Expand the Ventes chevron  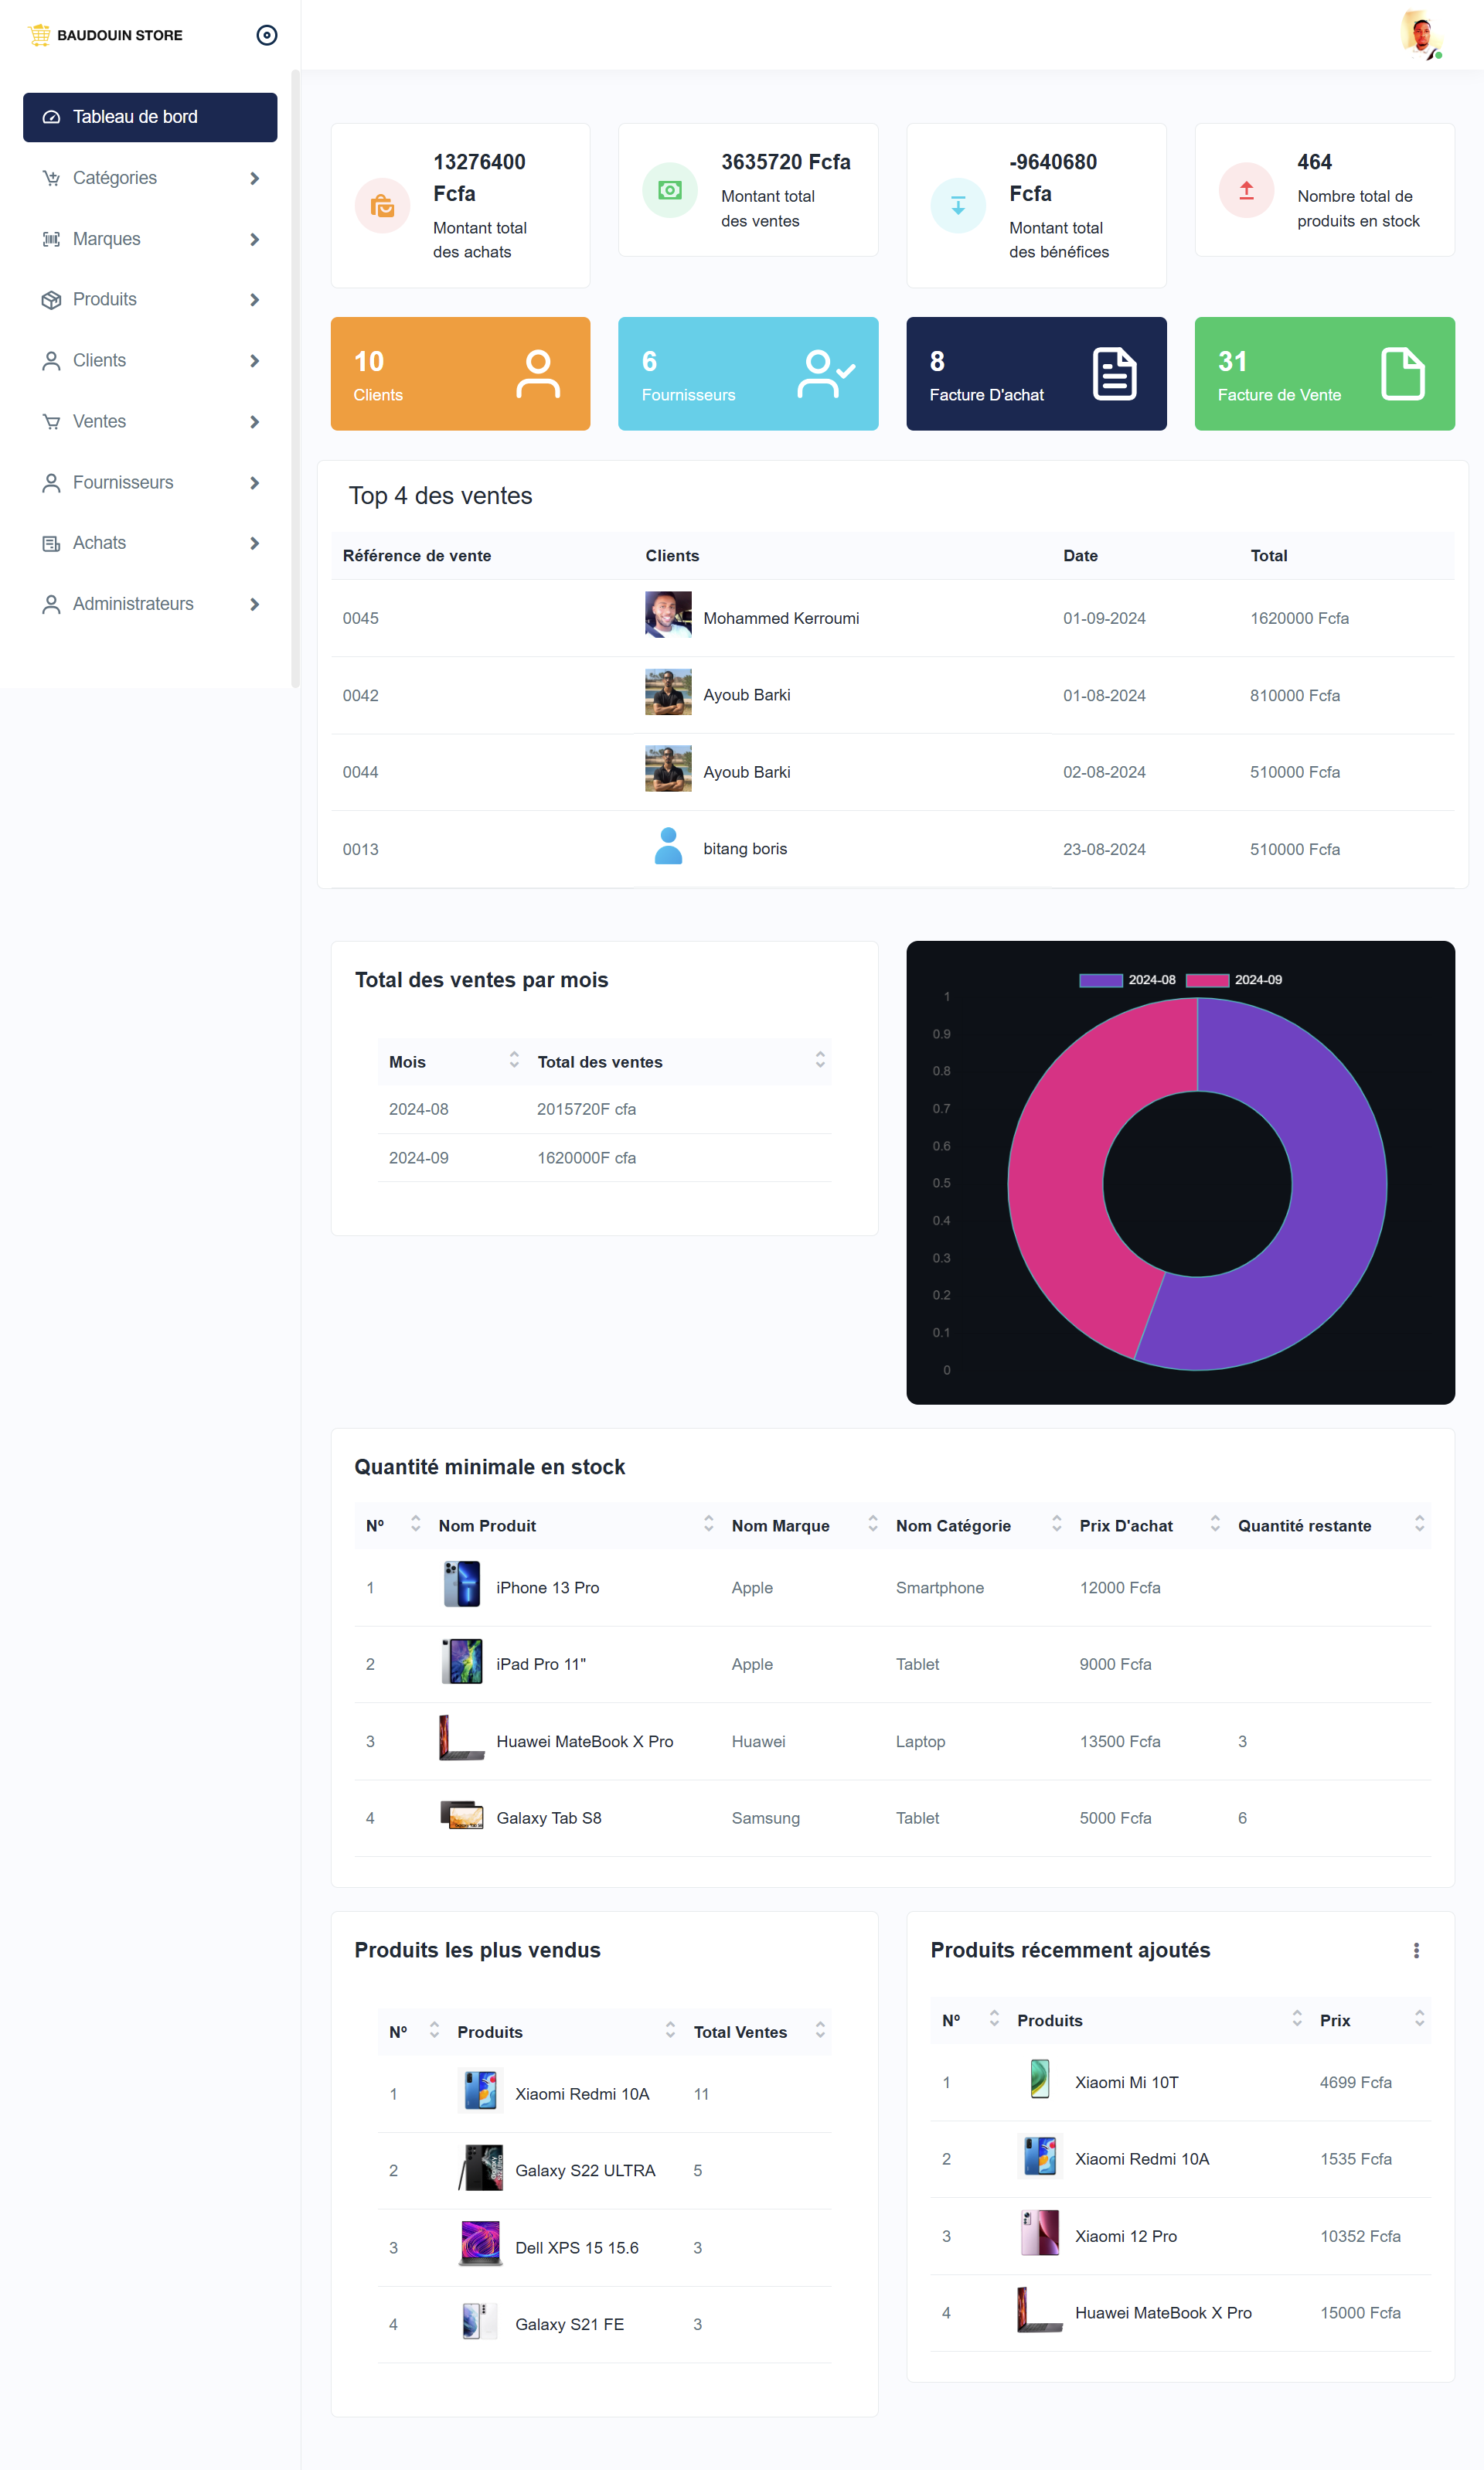pyautogui.click(x=254, y=422)
